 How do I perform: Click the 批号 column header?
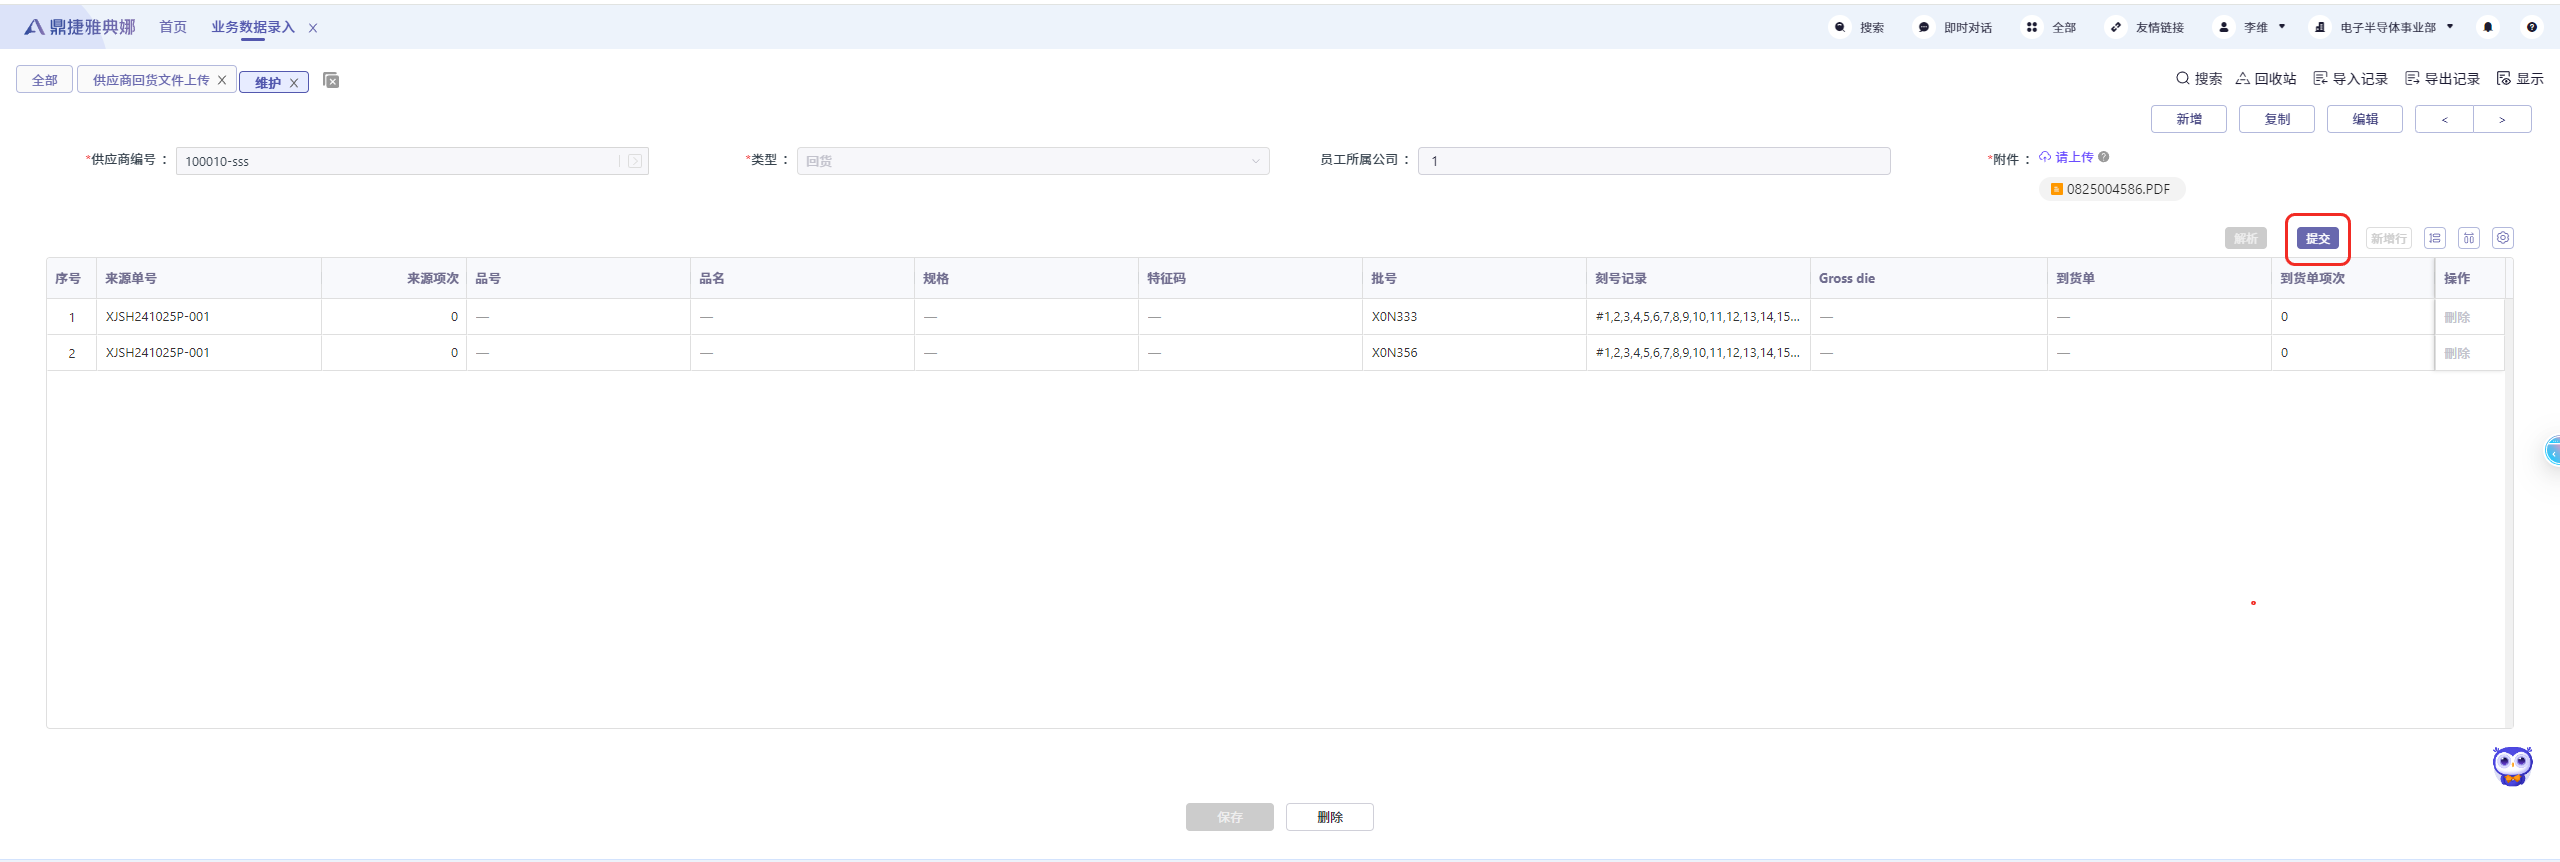pyautogui.click(x=1474, y=278)
